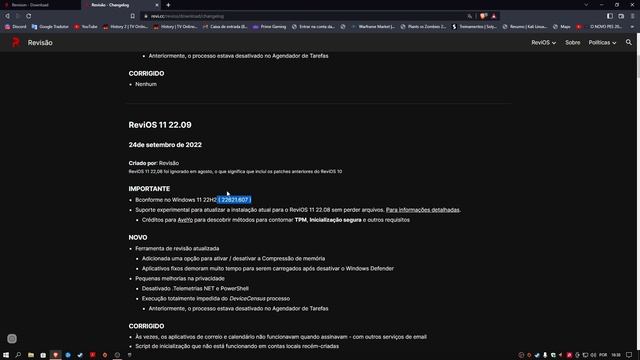Open the 'Para informações detalhadas' link
This screenshot has height=360, width=640.
tap(422, 210)
